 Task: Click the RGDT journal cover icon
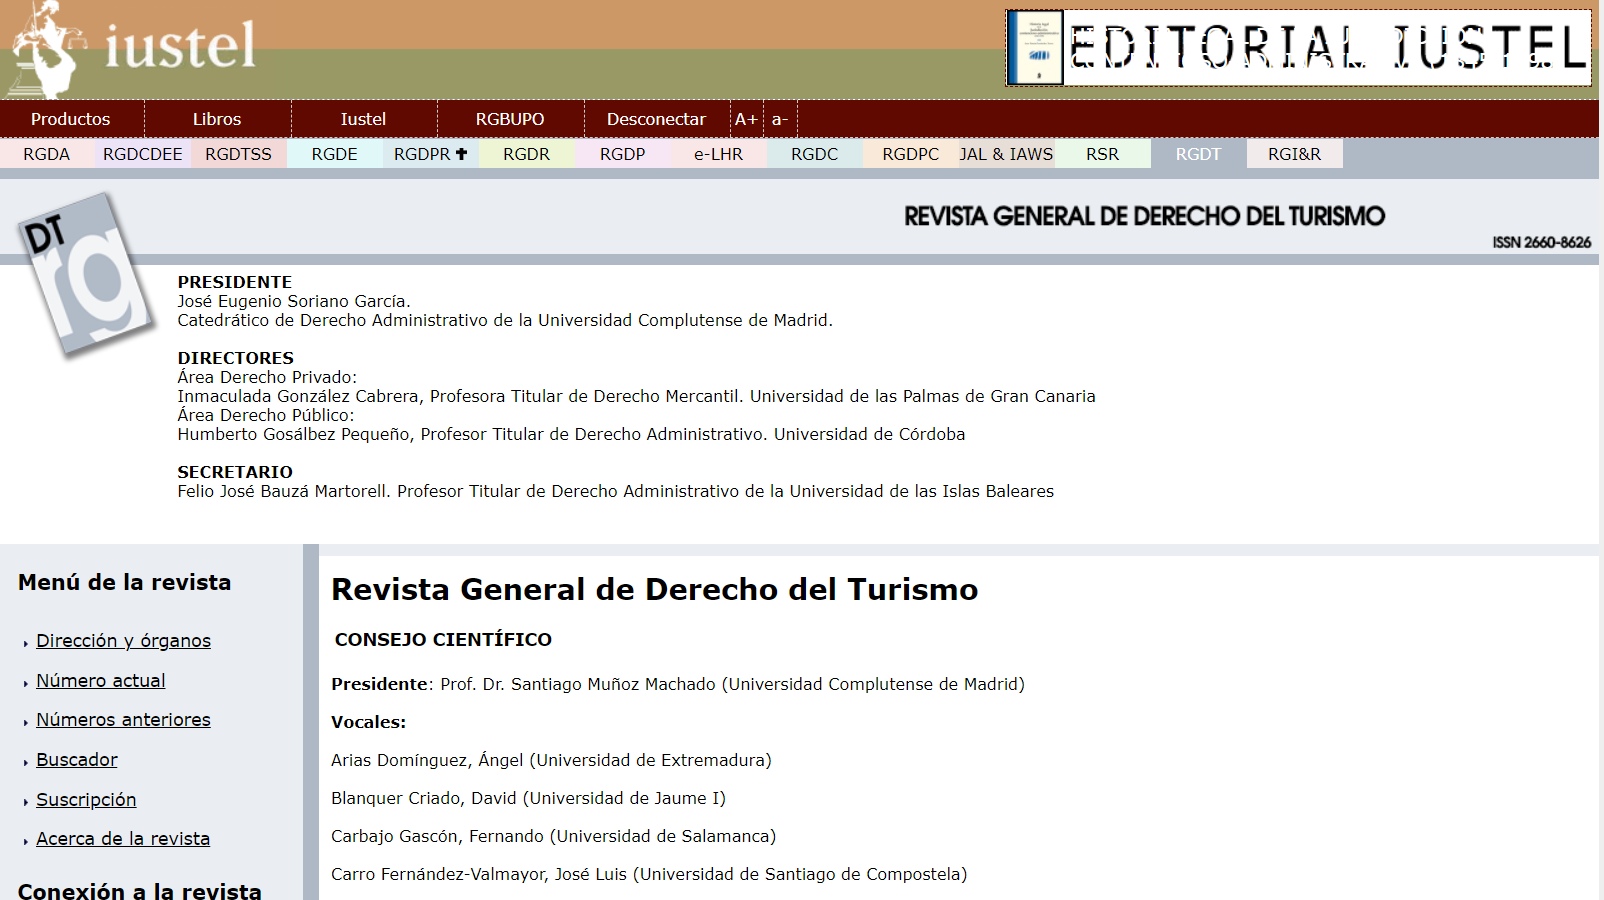click(x=87, y=275)
